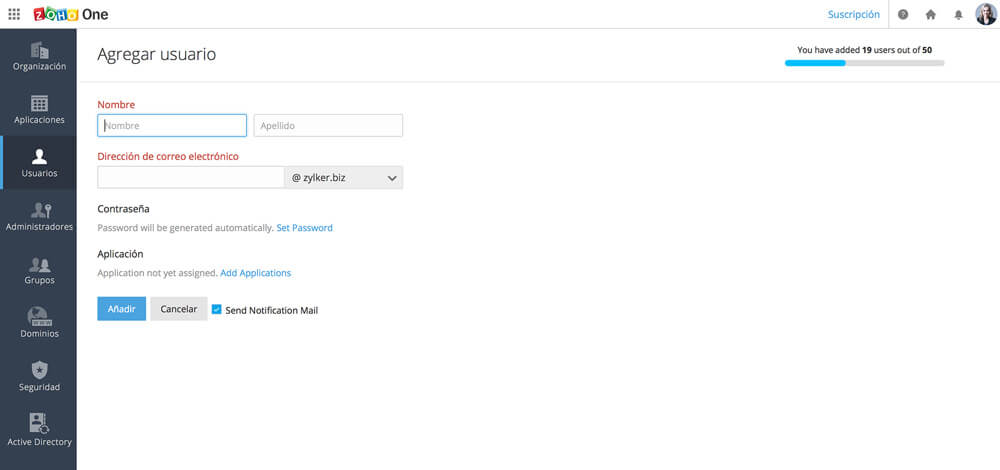This screenshot has width=1000, height=470.
Task: Open the Active Directory section
Action: 39,431
